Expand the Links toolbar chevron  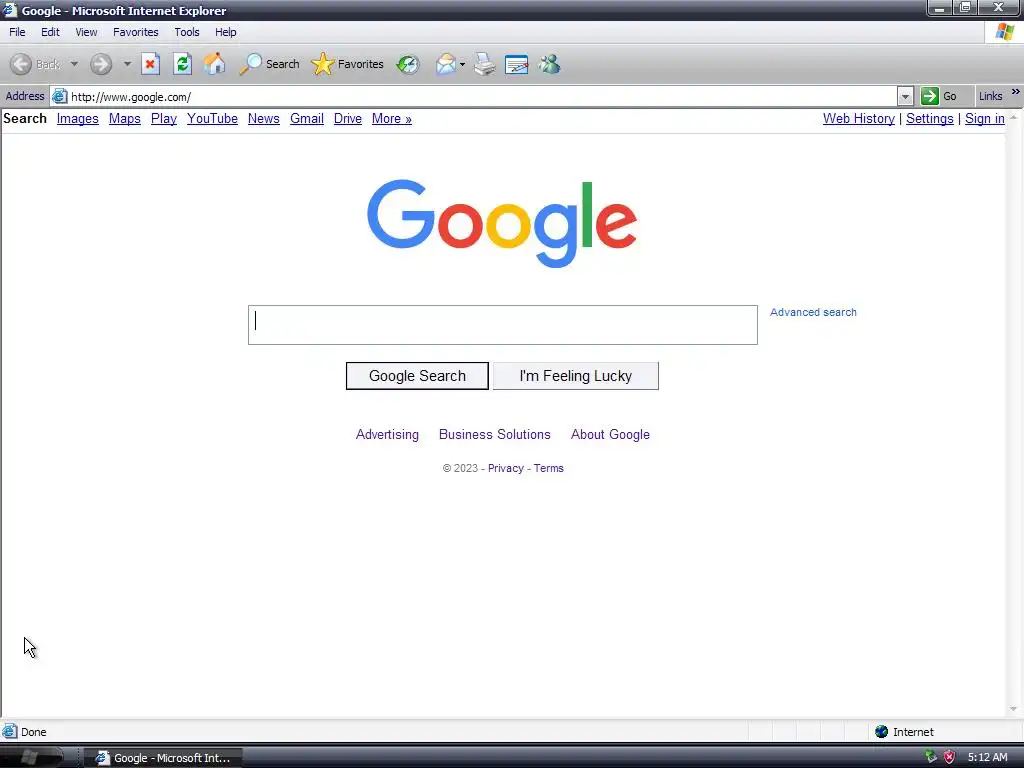point(1016,92)
